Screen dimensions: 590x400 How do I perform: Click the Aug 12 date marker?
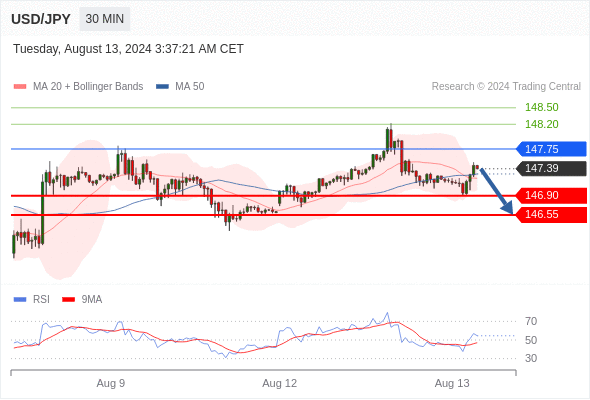click(x=280, y=383)
